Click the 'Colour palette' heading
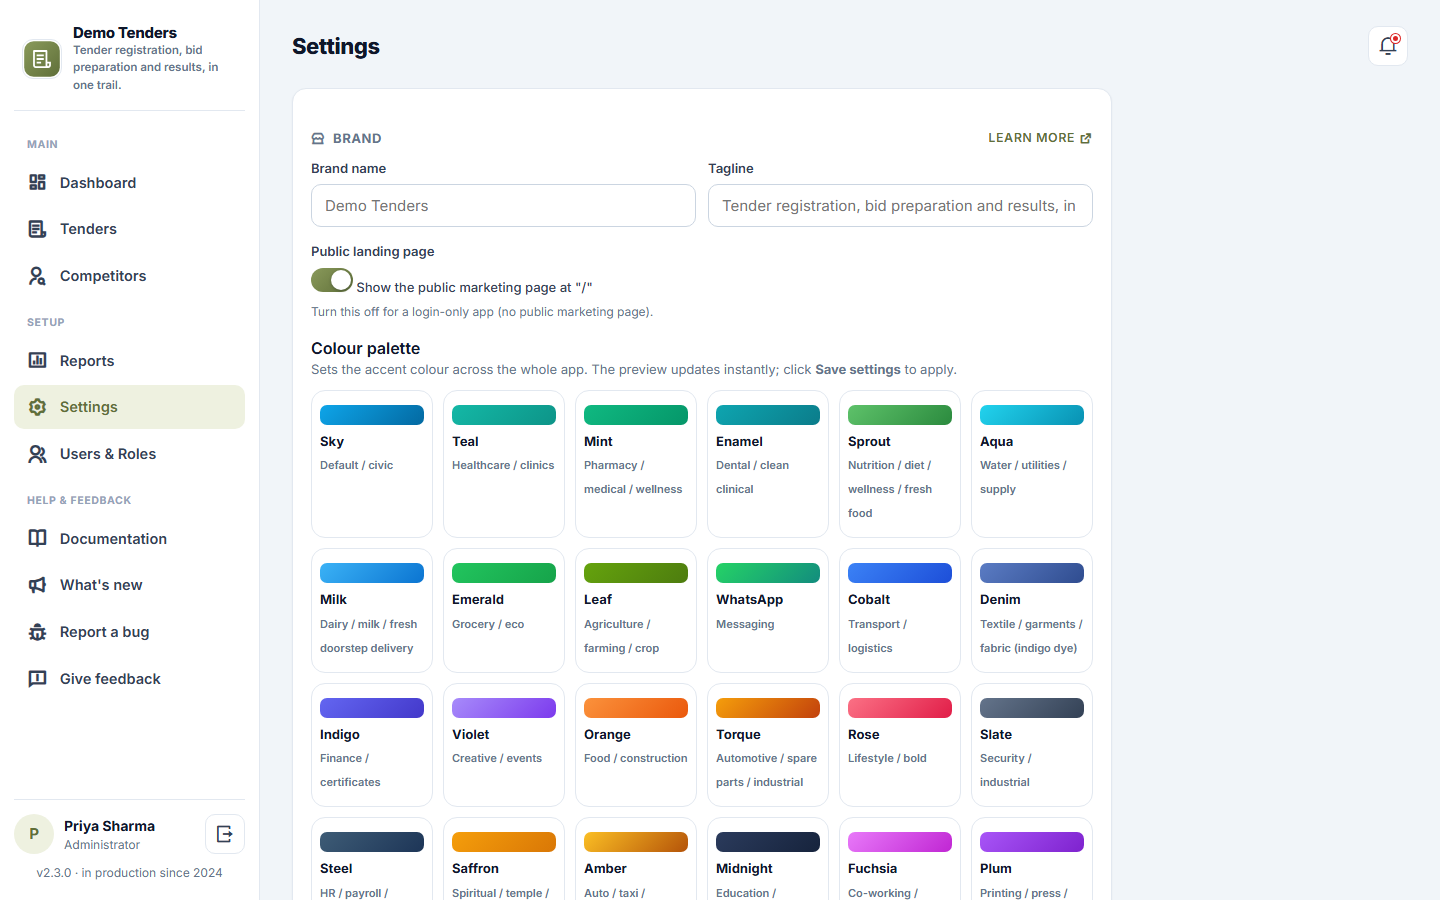Image resolution: width=1440 pixels, height=900 pixels. pyautogui.click(x=366, y=348)
